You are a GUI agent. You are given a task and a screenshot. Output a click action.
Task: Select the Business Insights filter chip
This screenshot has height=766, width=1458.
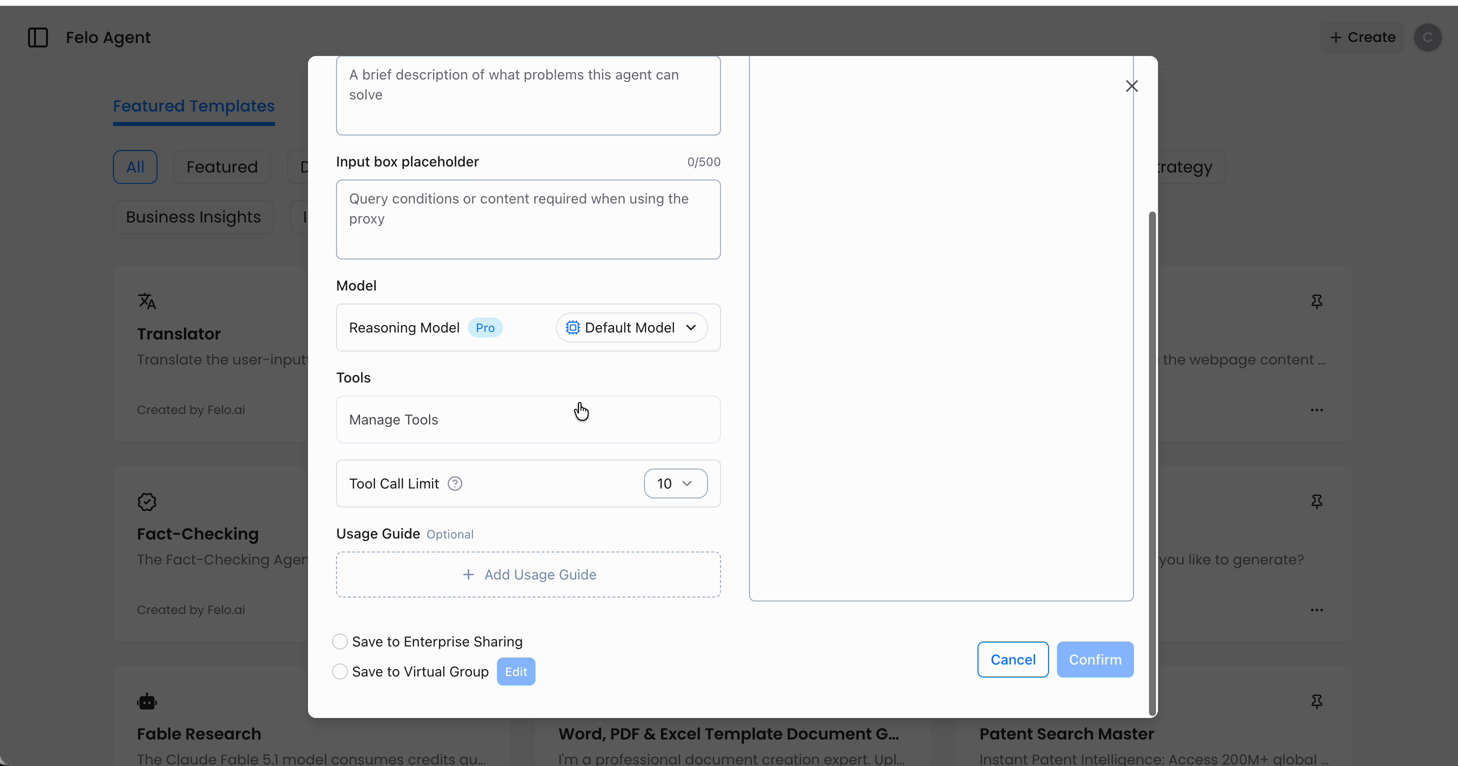(x=193, y=217)
